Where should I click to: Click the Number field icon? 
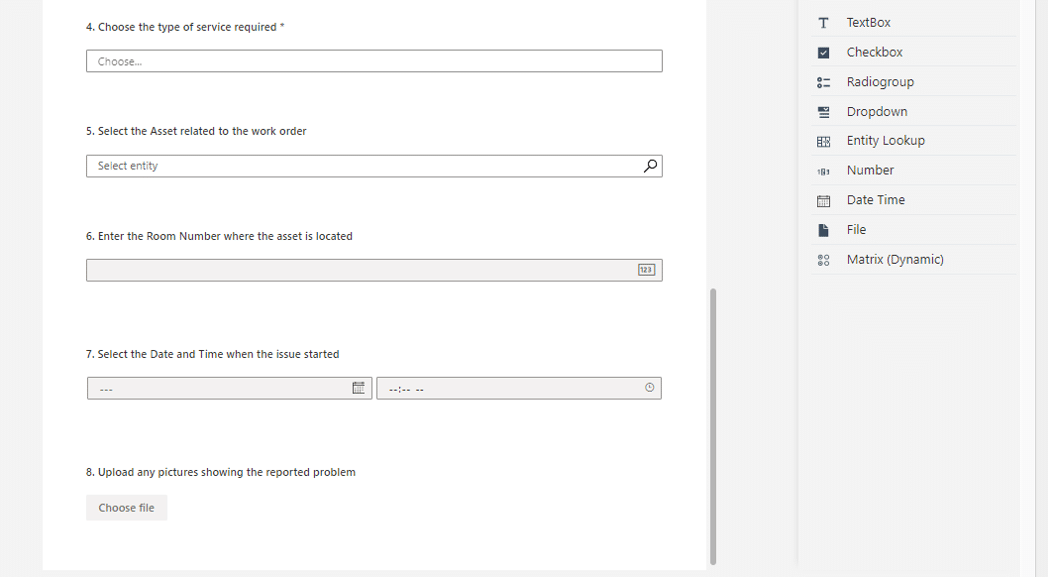pyautogui.click(x=823, y=170)
